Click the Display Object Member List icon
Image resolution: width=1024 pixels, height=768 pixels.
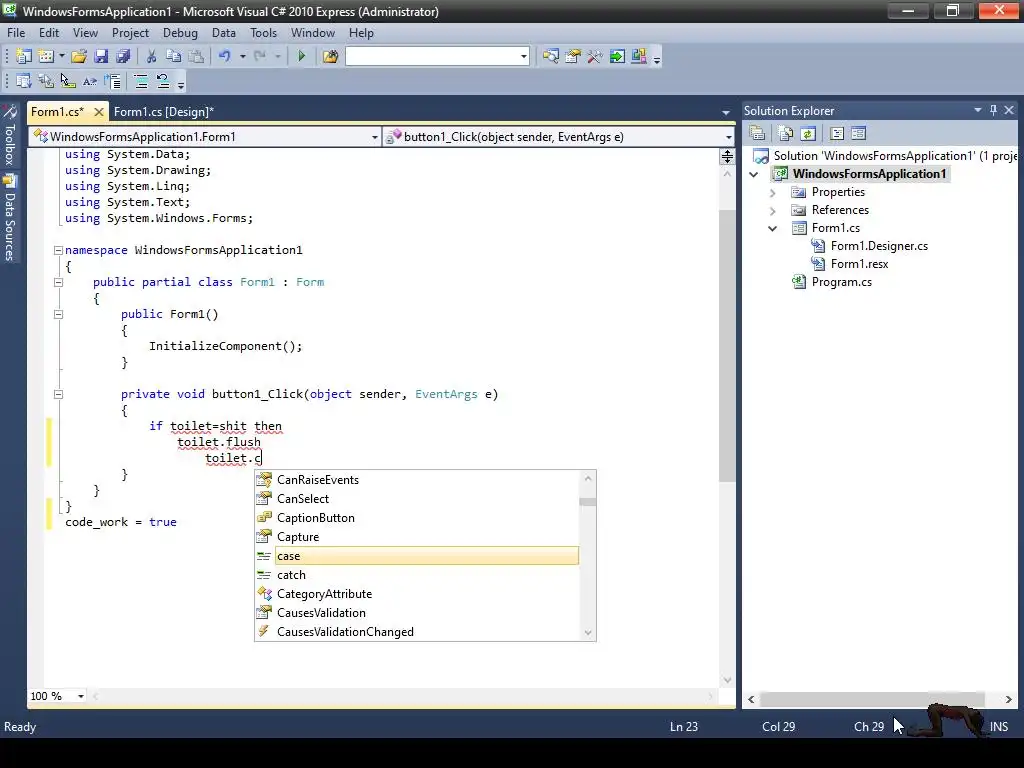tap(24, 81)
